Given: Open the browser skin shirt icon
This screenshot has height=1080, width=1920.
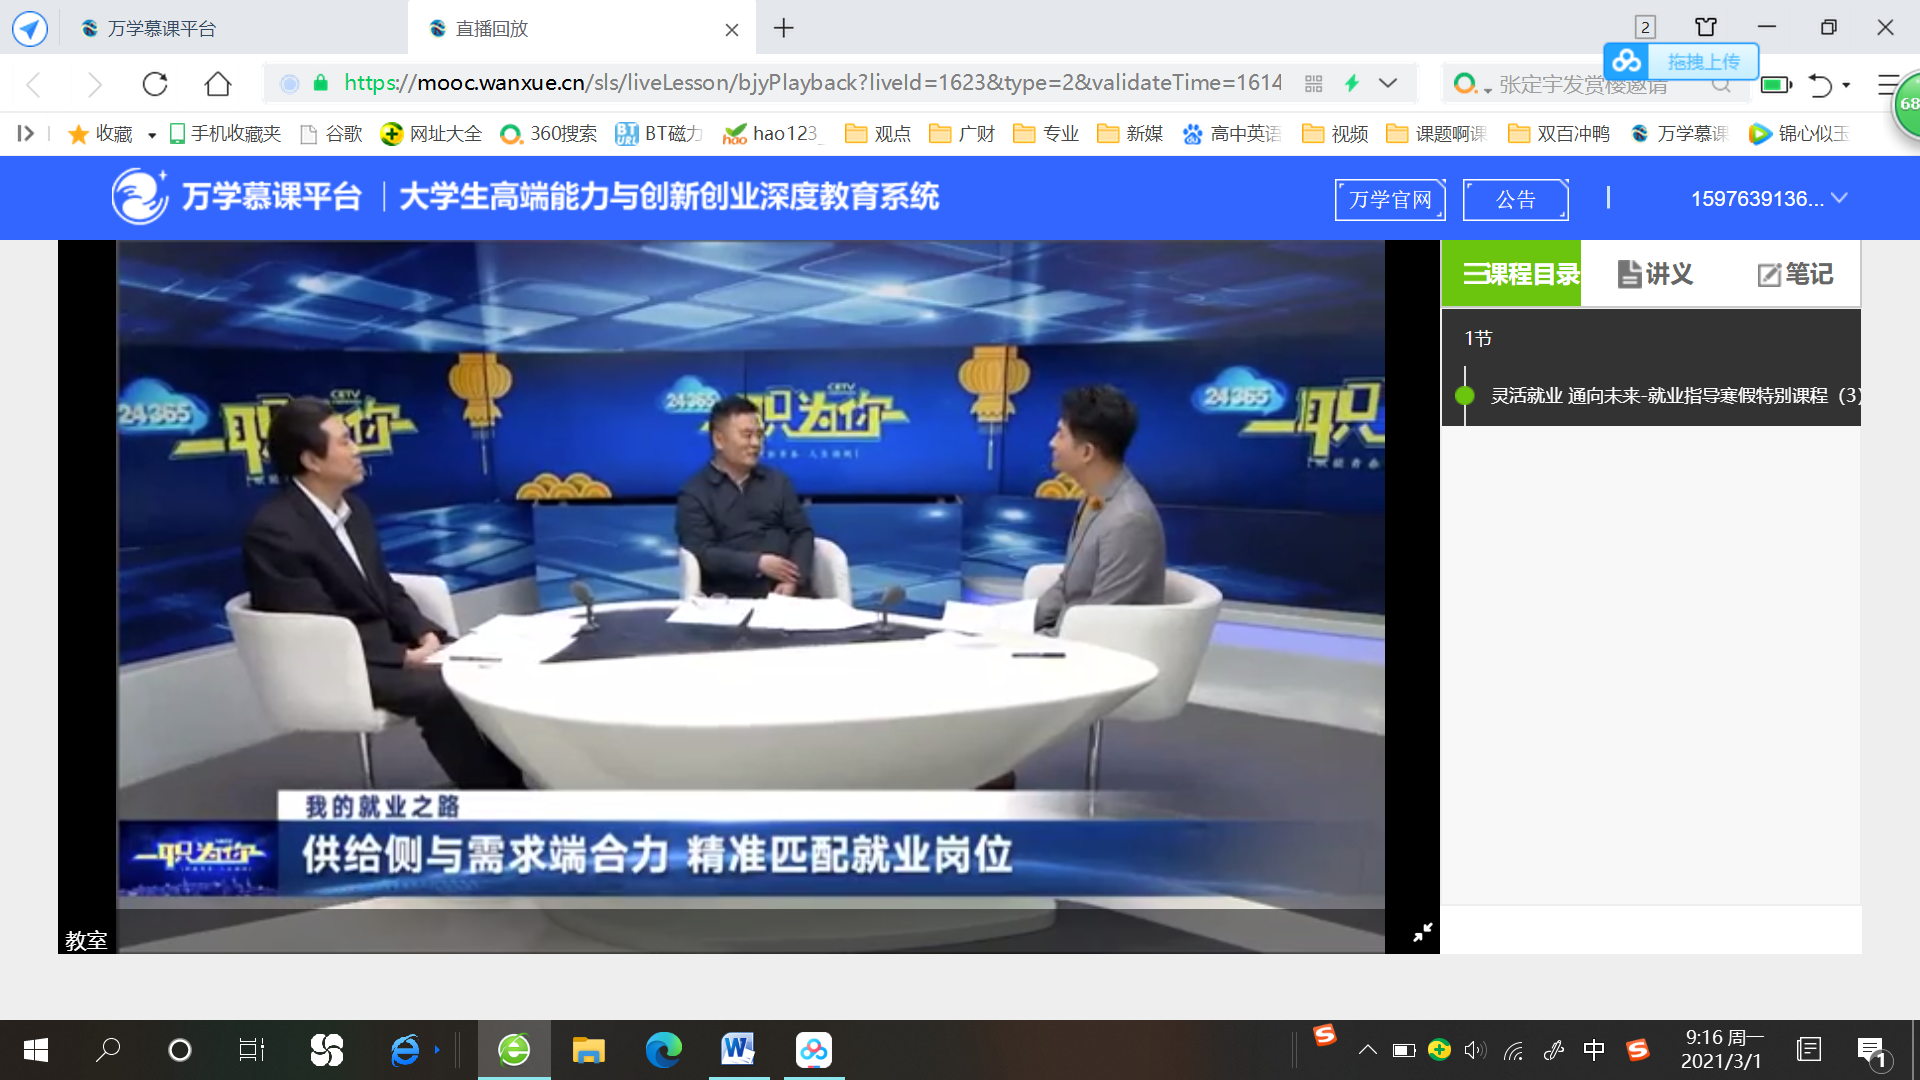Looking at the screenshot, I should point(1706,28).
